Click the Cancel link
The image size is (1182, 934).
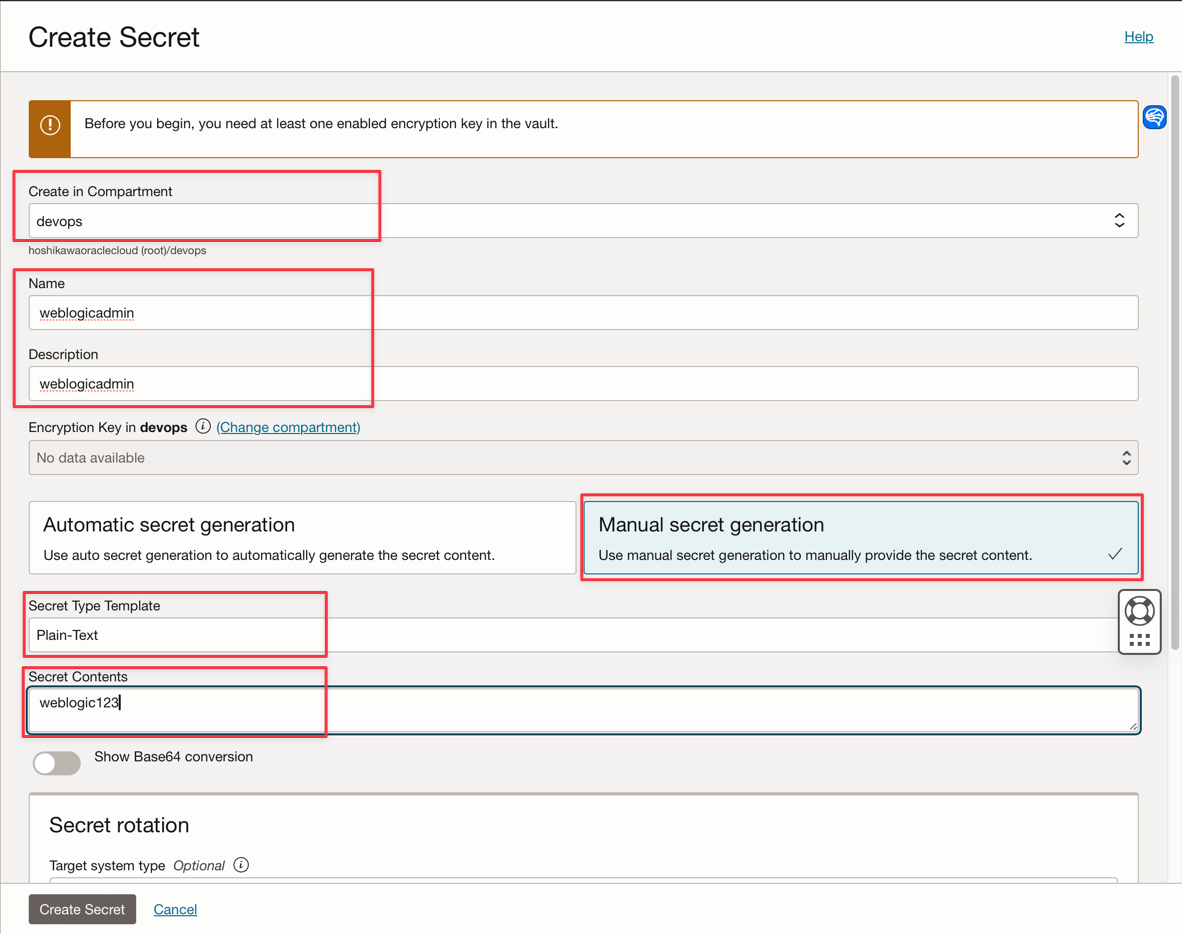175,909
